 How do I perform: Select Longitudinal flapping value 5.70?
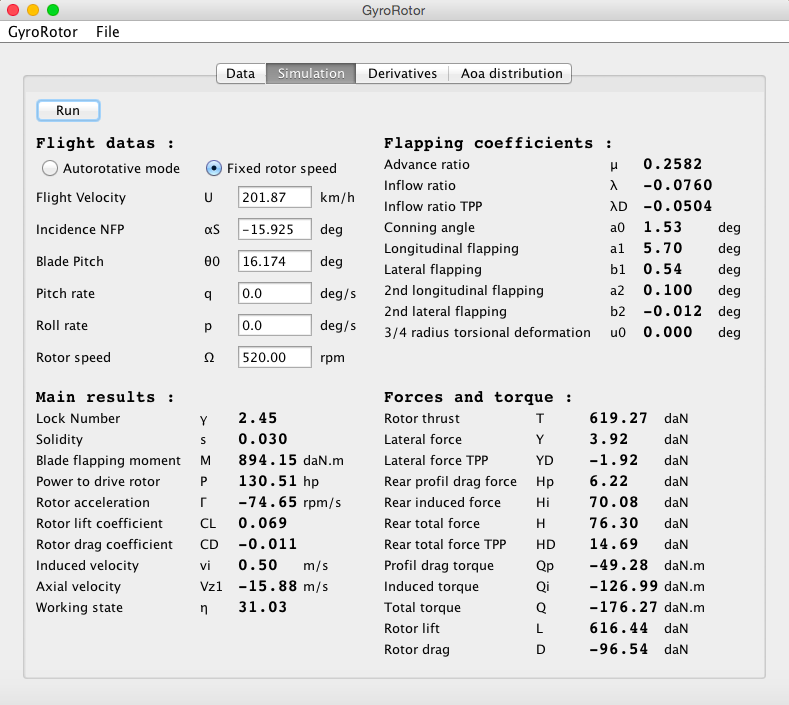tap(662, 248)
